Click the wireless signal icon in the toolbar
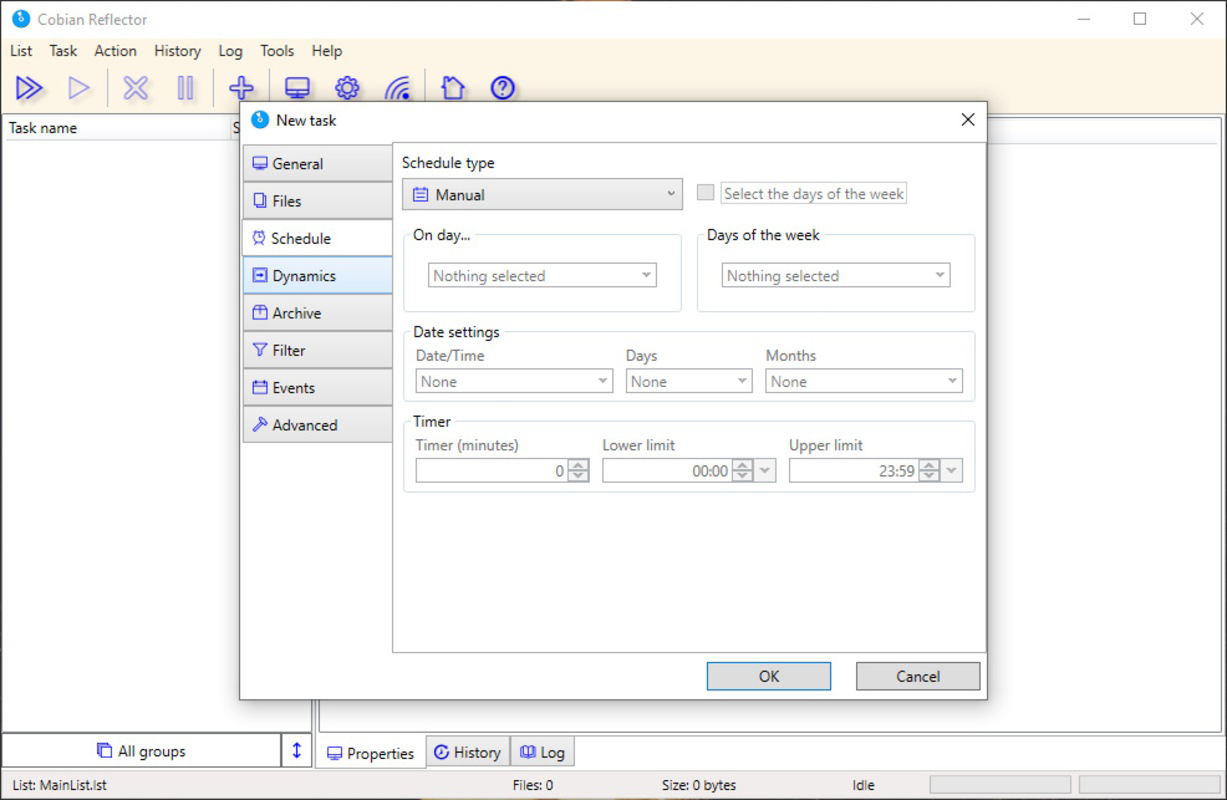1227x800 pixels. point(397,88)
